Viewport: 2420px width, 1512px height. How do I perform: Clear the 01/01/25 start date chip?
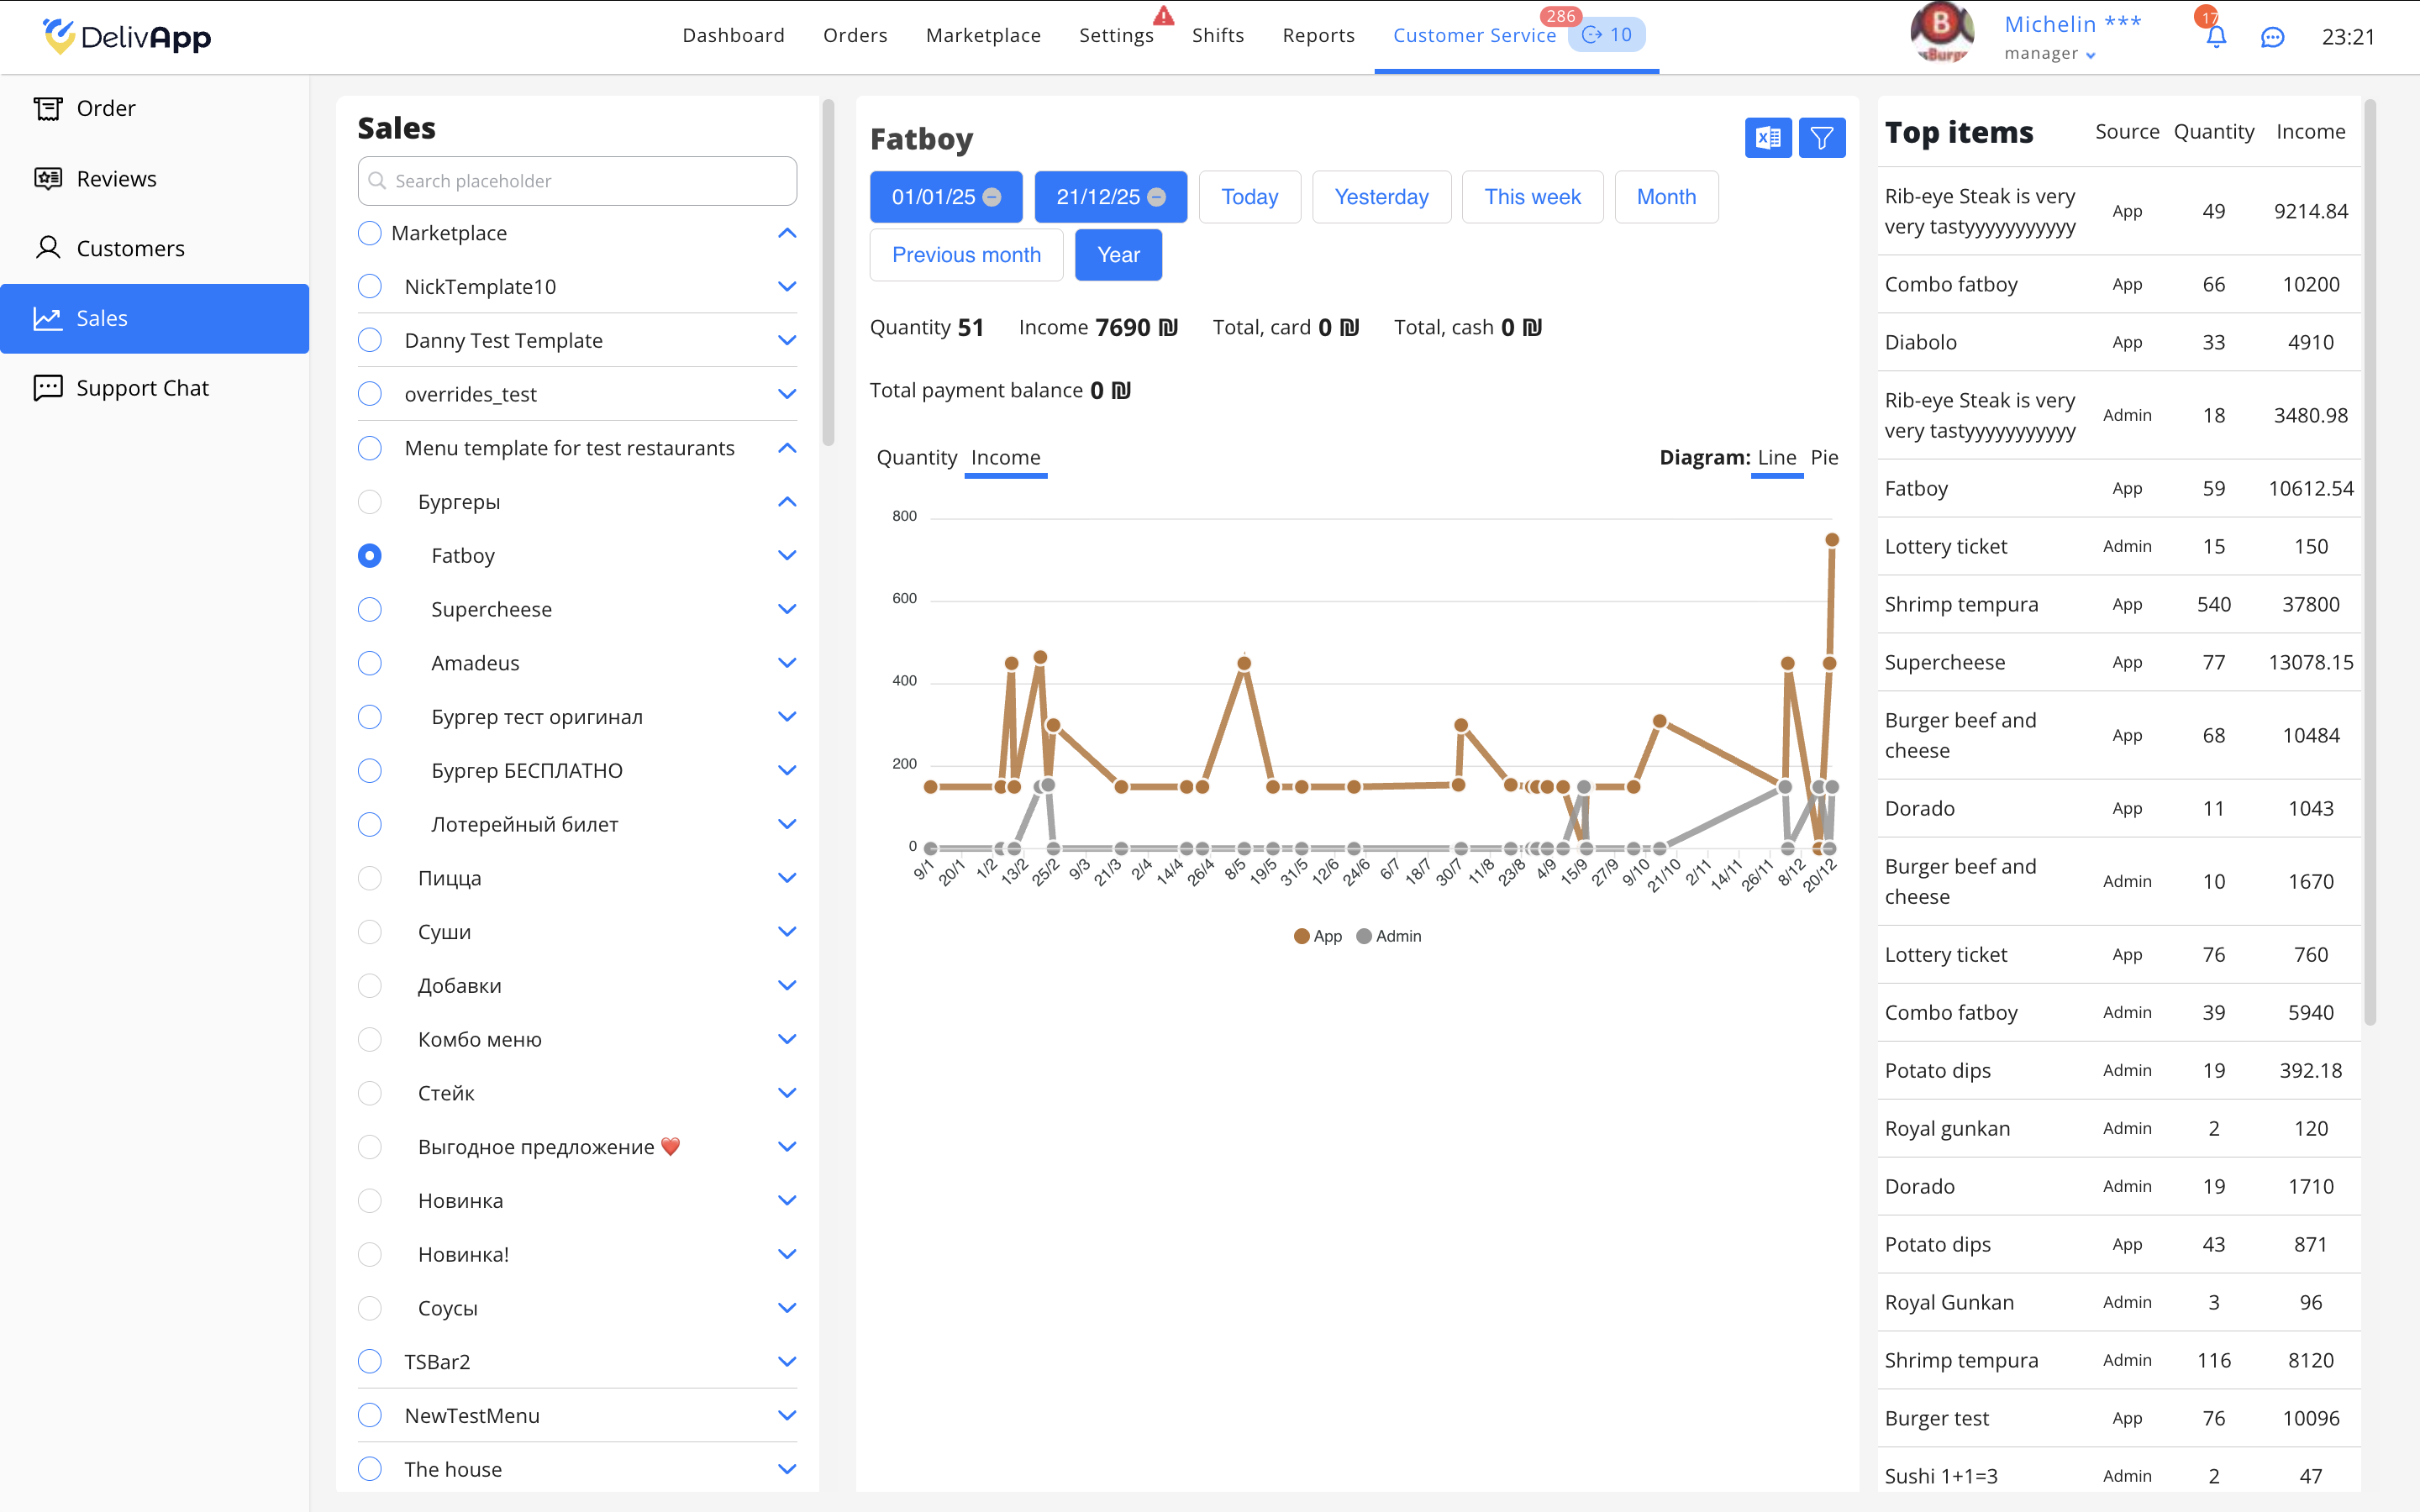pos(992,197)
